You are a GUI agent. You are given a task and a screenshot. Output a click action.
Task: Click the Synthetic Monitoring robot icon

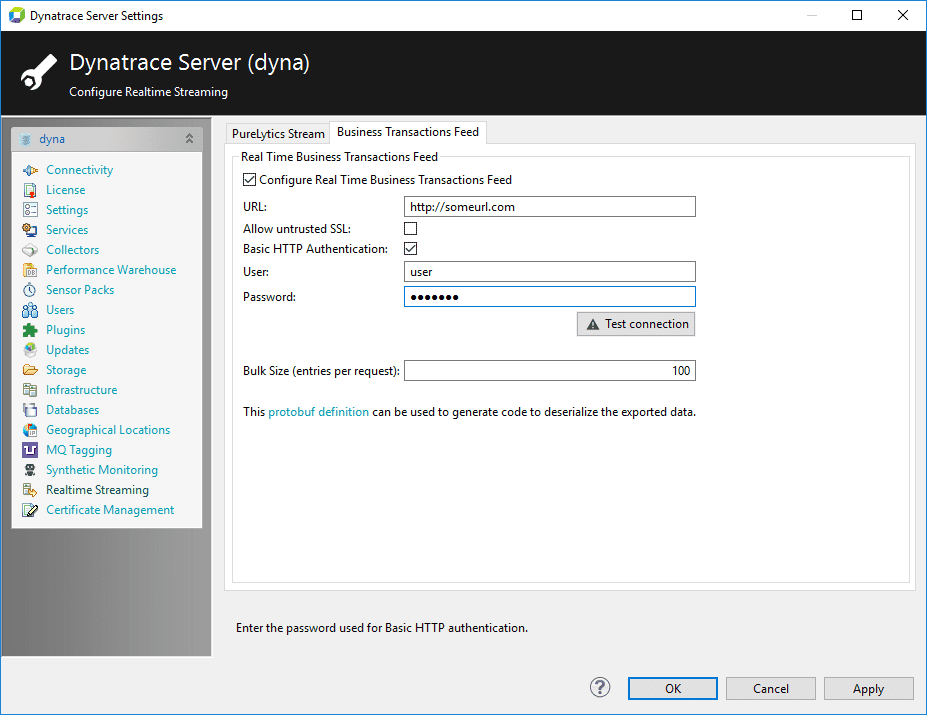tap(30, 470)
